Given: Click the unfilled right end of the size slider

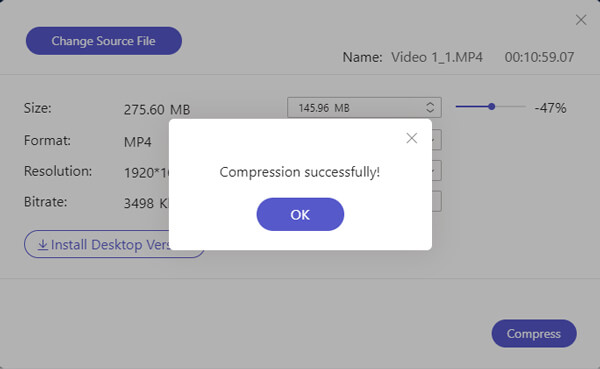Looking at the screenshot, I should tap(510, 107).
